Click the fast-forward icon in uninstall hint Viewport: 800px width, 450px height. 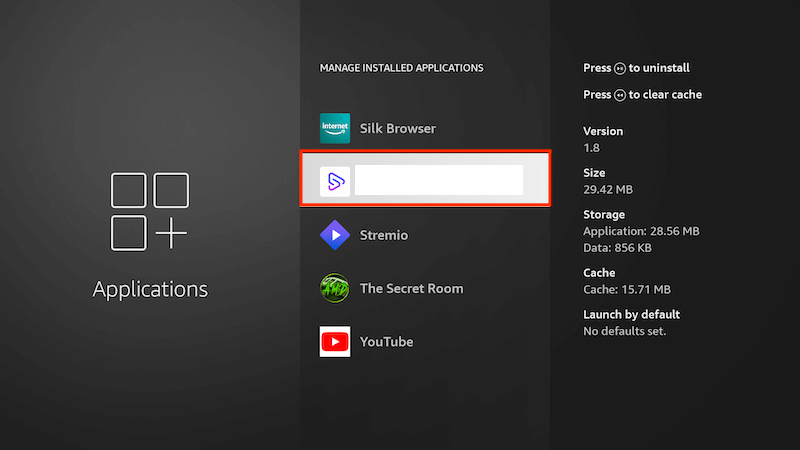click(x=620, y=68)
